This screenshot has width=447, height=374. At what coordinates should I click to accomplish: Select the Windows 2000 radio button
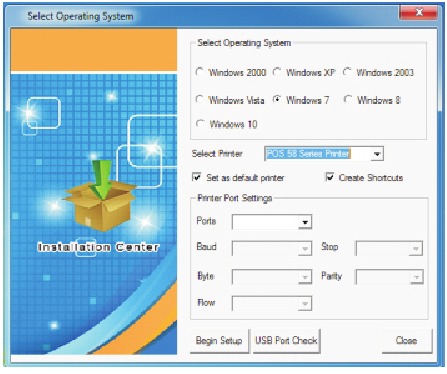point(199,72)
